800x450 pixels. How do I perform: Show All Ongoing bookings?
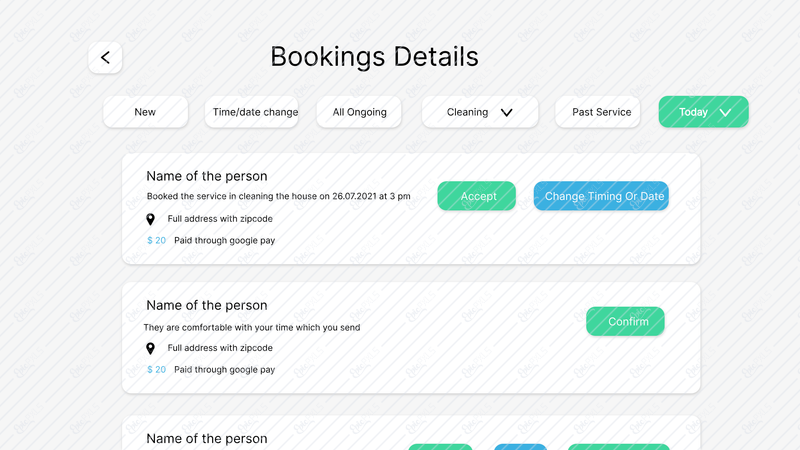click(359, 112)
